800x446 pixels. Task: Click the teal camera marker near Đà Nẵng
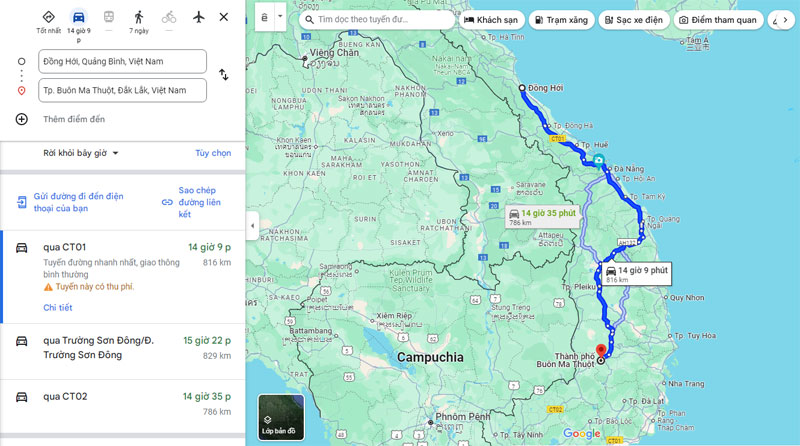pos(599,161)
